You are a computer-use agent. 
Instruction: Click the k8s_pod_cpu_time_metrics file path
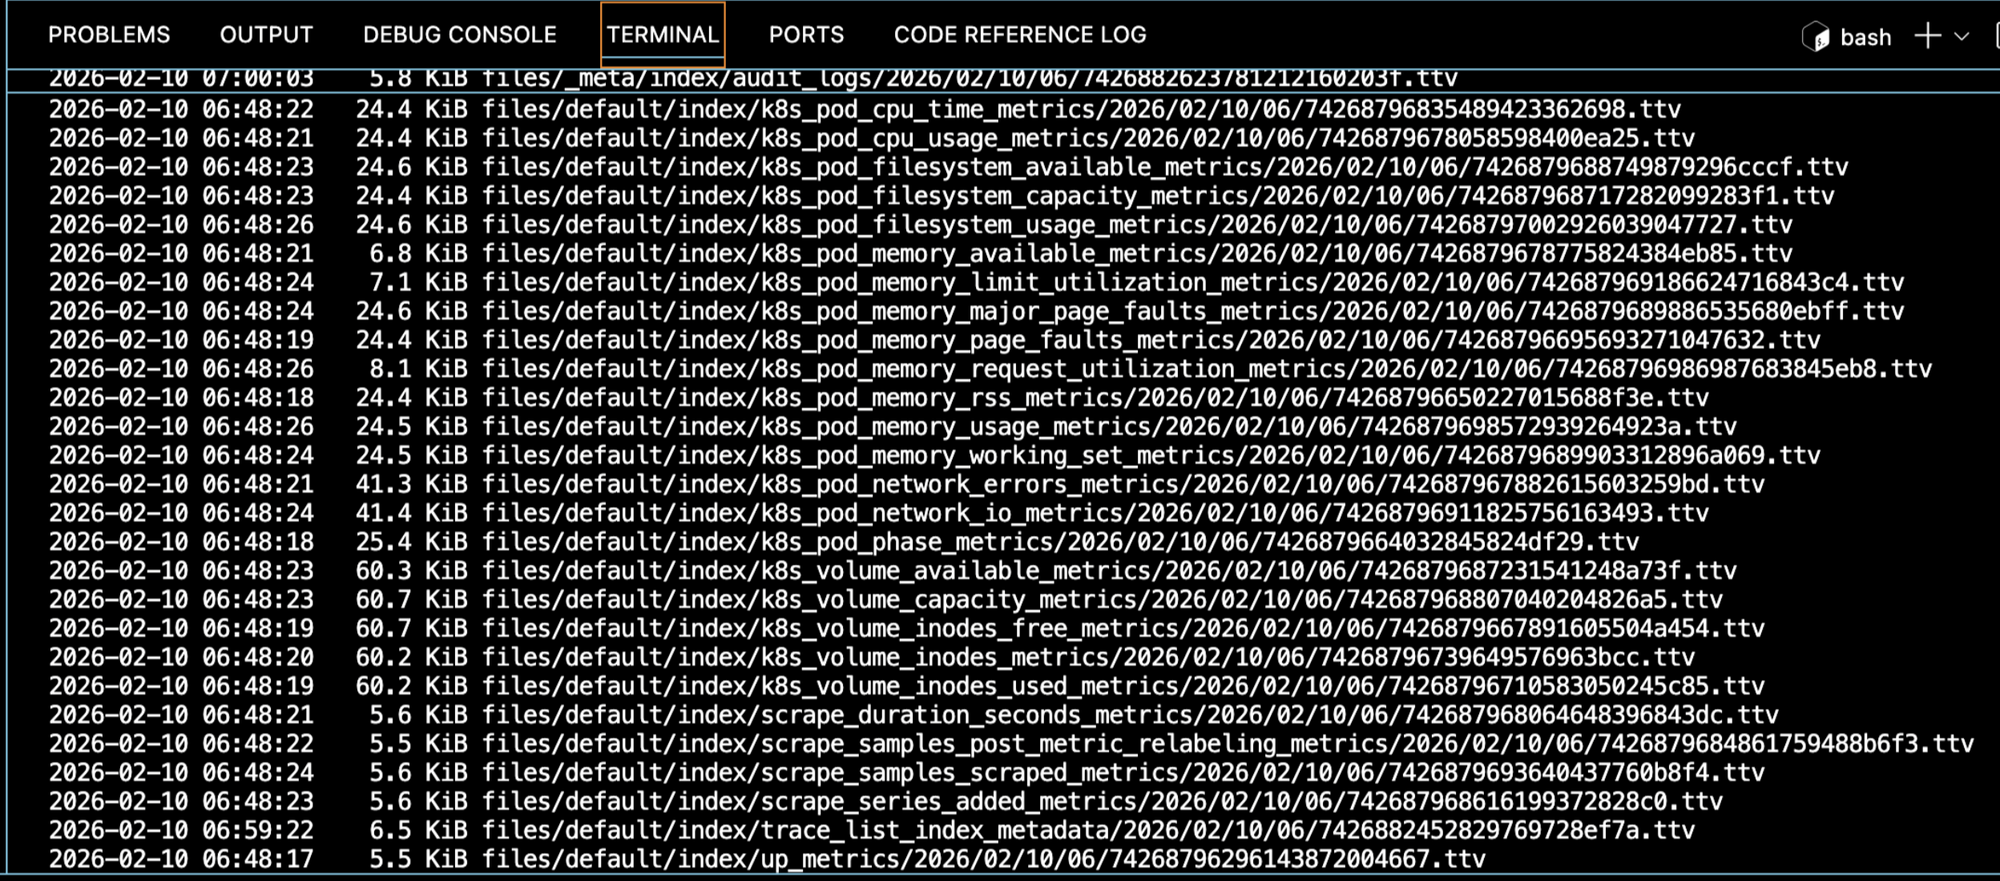pyautogui.click(x=1080, y=109)
